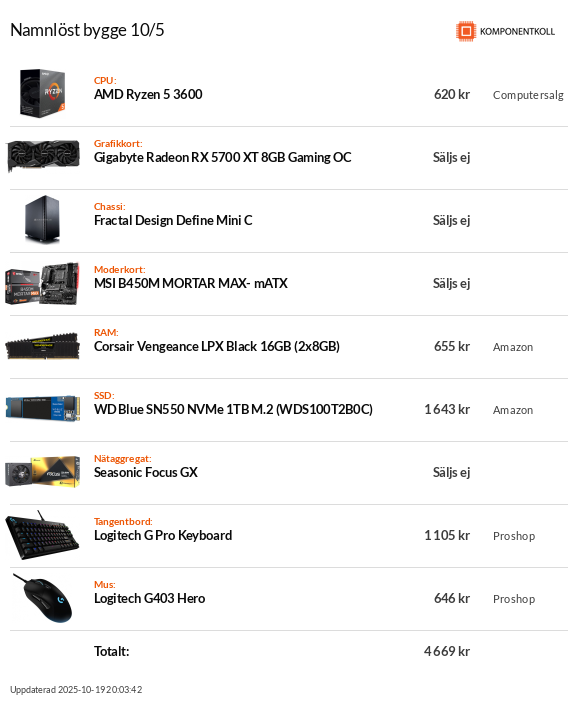Click the Gigabyte RX 5700 XT graphics card image
The height and width of the screenshot is (703, 577).
tap(43, 156)
